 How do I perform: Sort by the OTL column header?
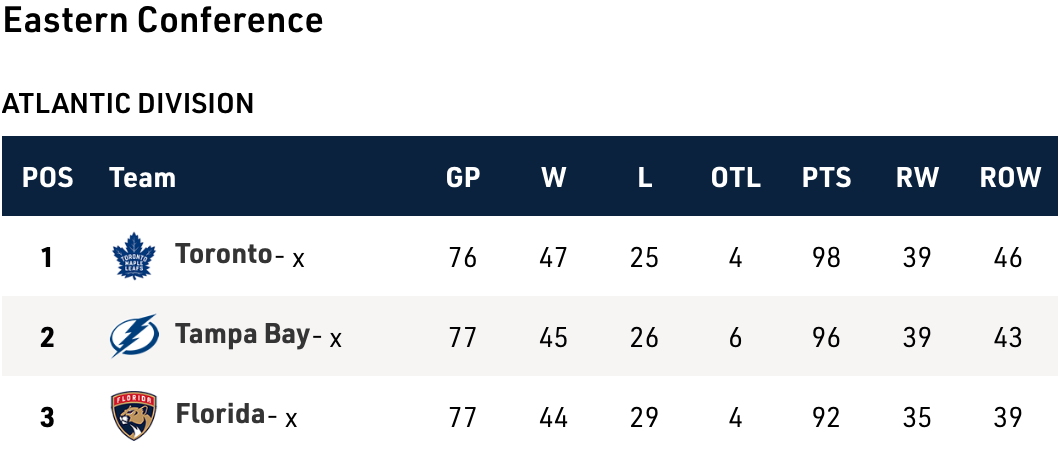click(x=736, y=178)
